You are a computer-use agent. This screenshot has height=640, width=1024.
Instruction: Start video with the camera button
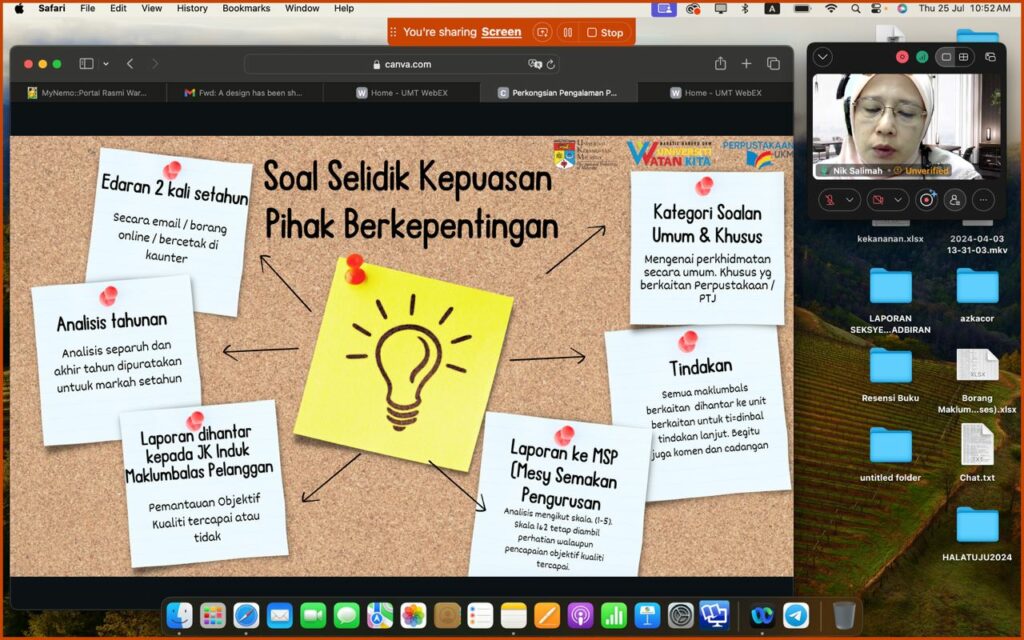point(879,200)
